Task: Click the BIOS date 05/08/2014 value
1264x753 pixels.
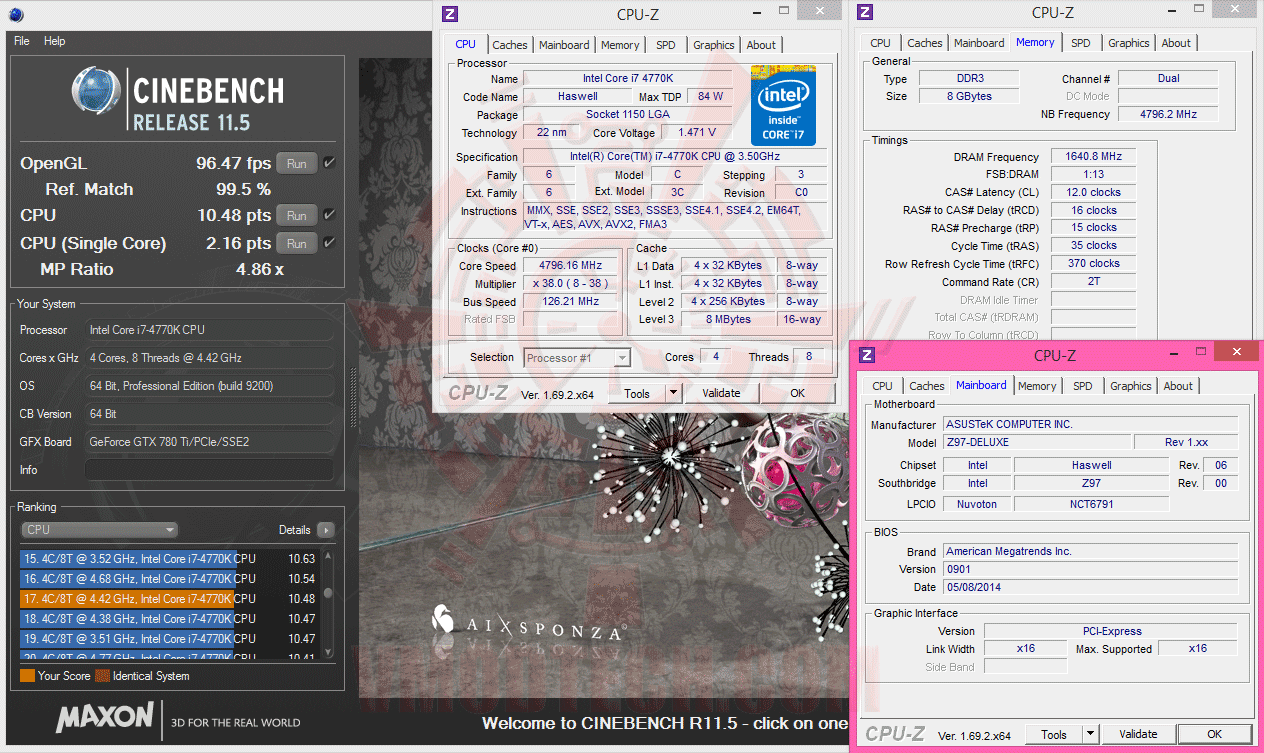Action: (1090, 587)
